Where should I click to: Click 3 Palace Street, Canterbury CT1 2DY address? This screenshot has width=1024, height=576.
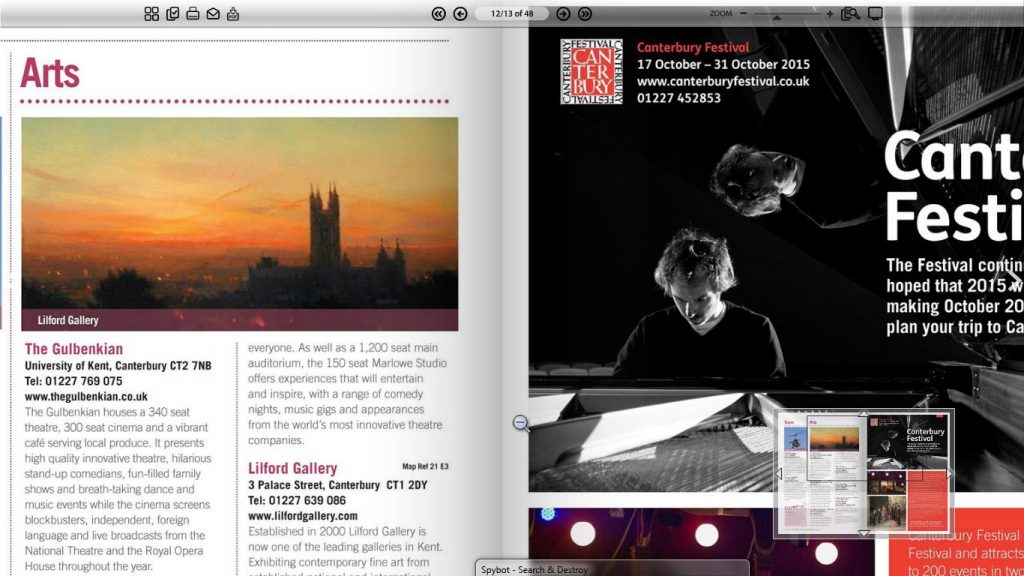click(338, 485)
